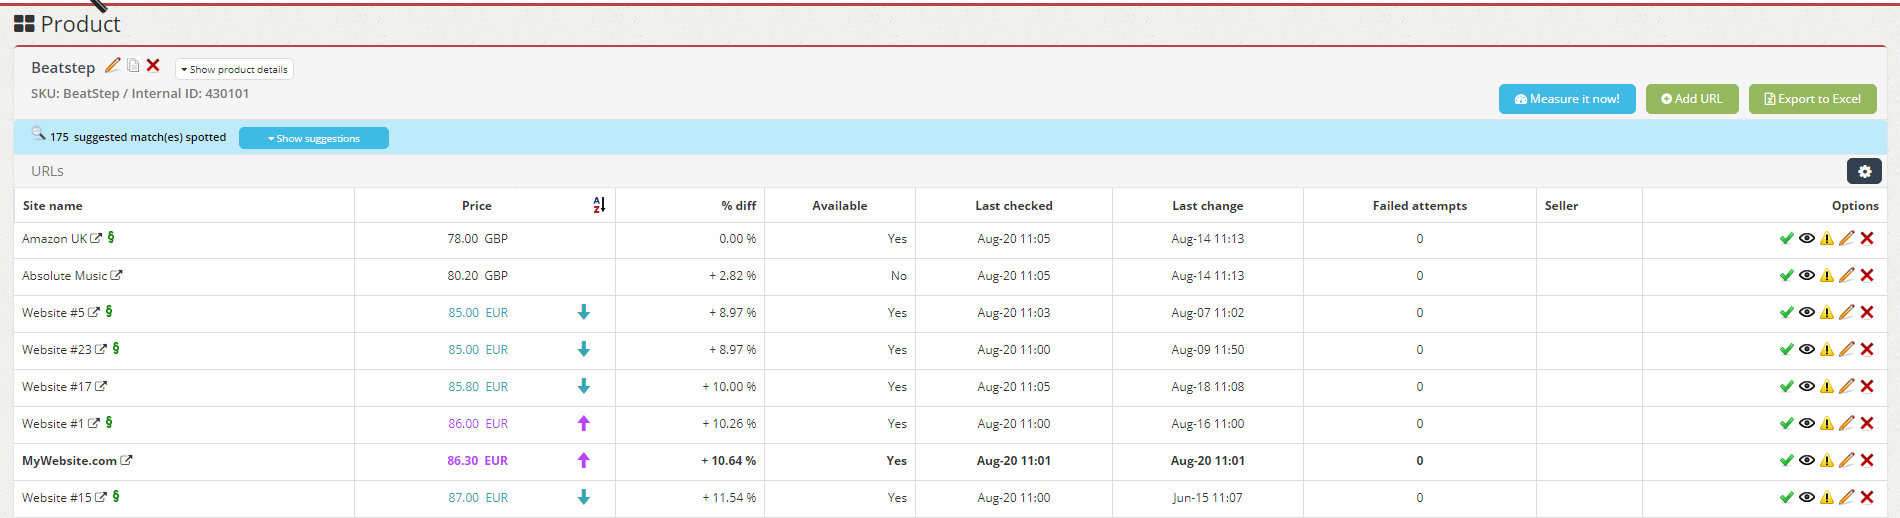The width and height of the screenshot is (1900, 518).
Task: Delete the Website #15 row
Action: [1867, 497]
